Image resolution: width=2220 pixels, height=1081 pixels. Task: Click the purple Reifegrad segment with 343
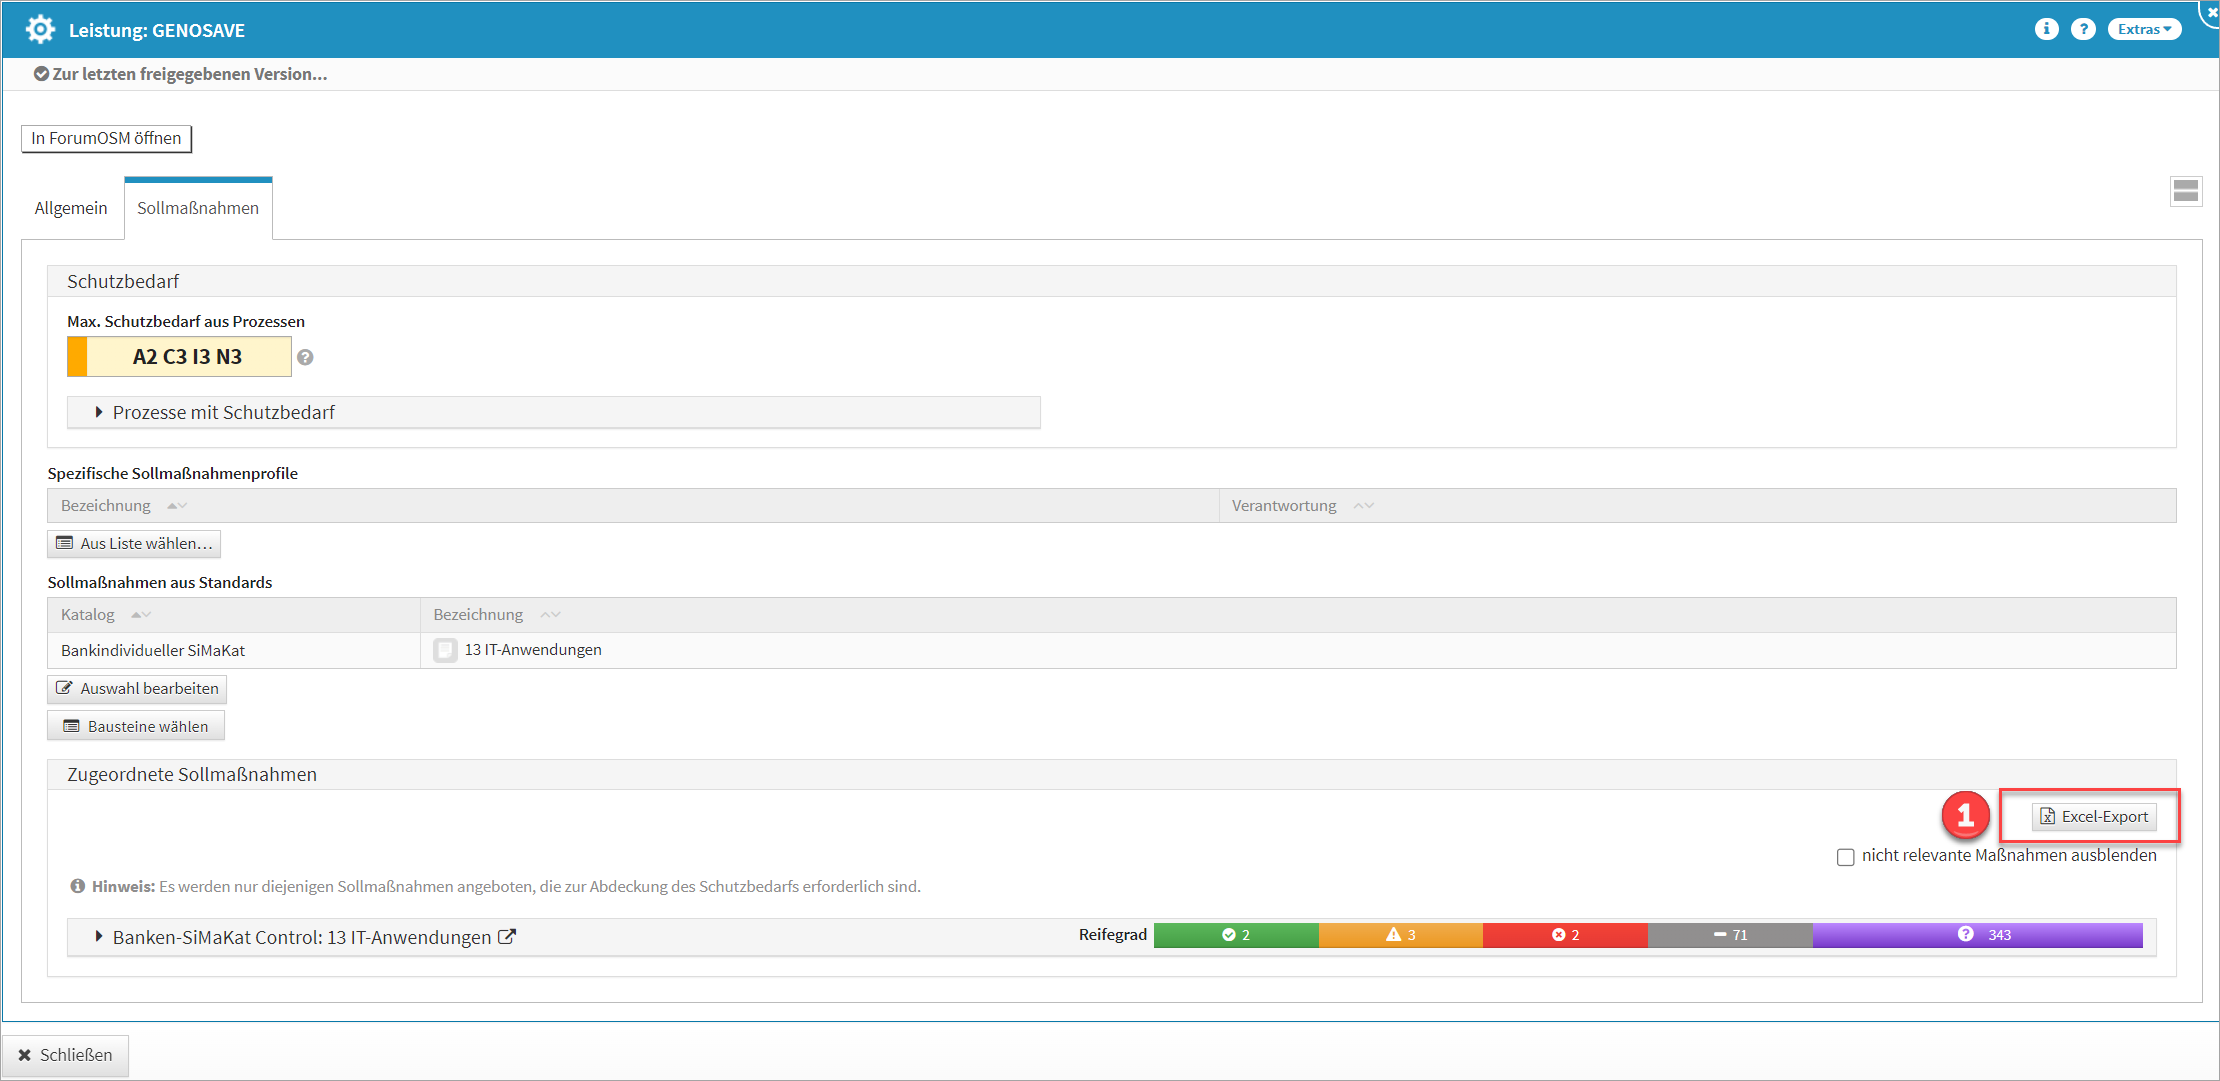pos(1977,935)
